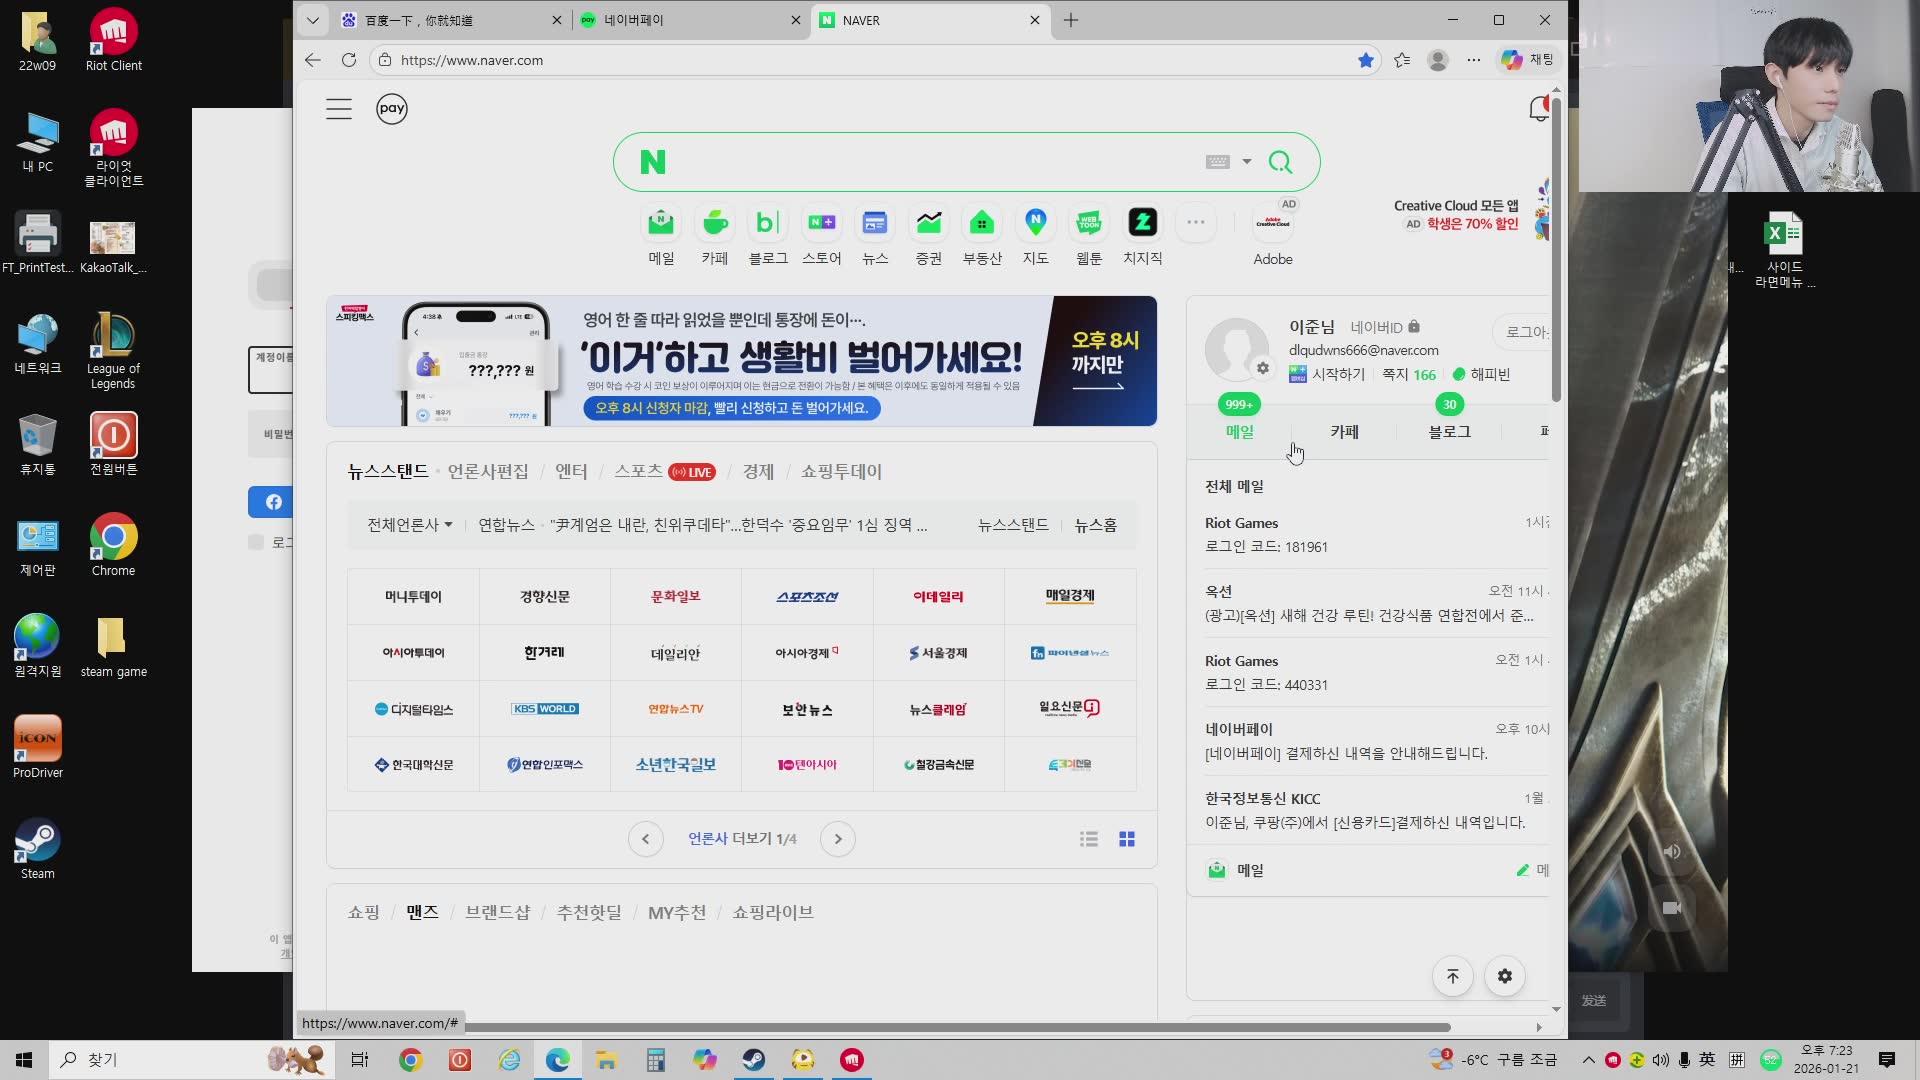The width and height of the screenshot is (1920, 1080).
Task: Click the notification bell icon
Action: pos(1539,109)
